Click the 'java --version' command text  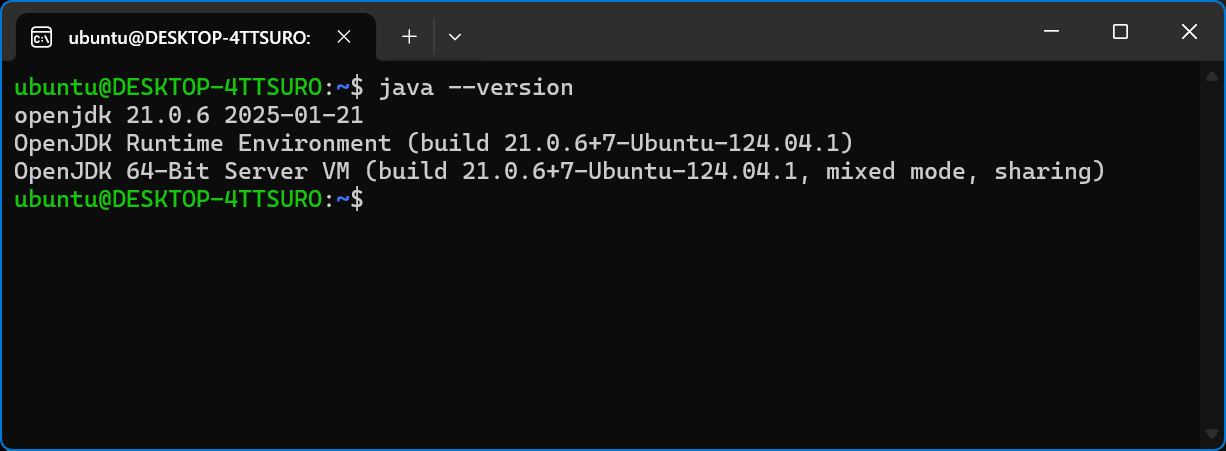coord(476,87)
